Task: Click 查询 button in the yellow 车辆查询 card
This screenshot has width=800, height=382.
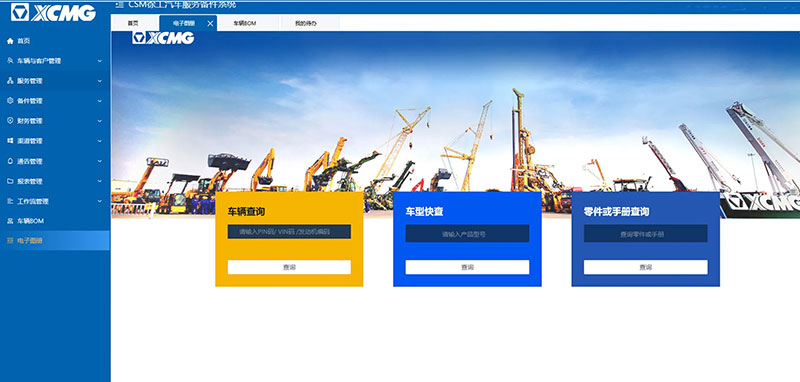Action: tap(289, 267)
